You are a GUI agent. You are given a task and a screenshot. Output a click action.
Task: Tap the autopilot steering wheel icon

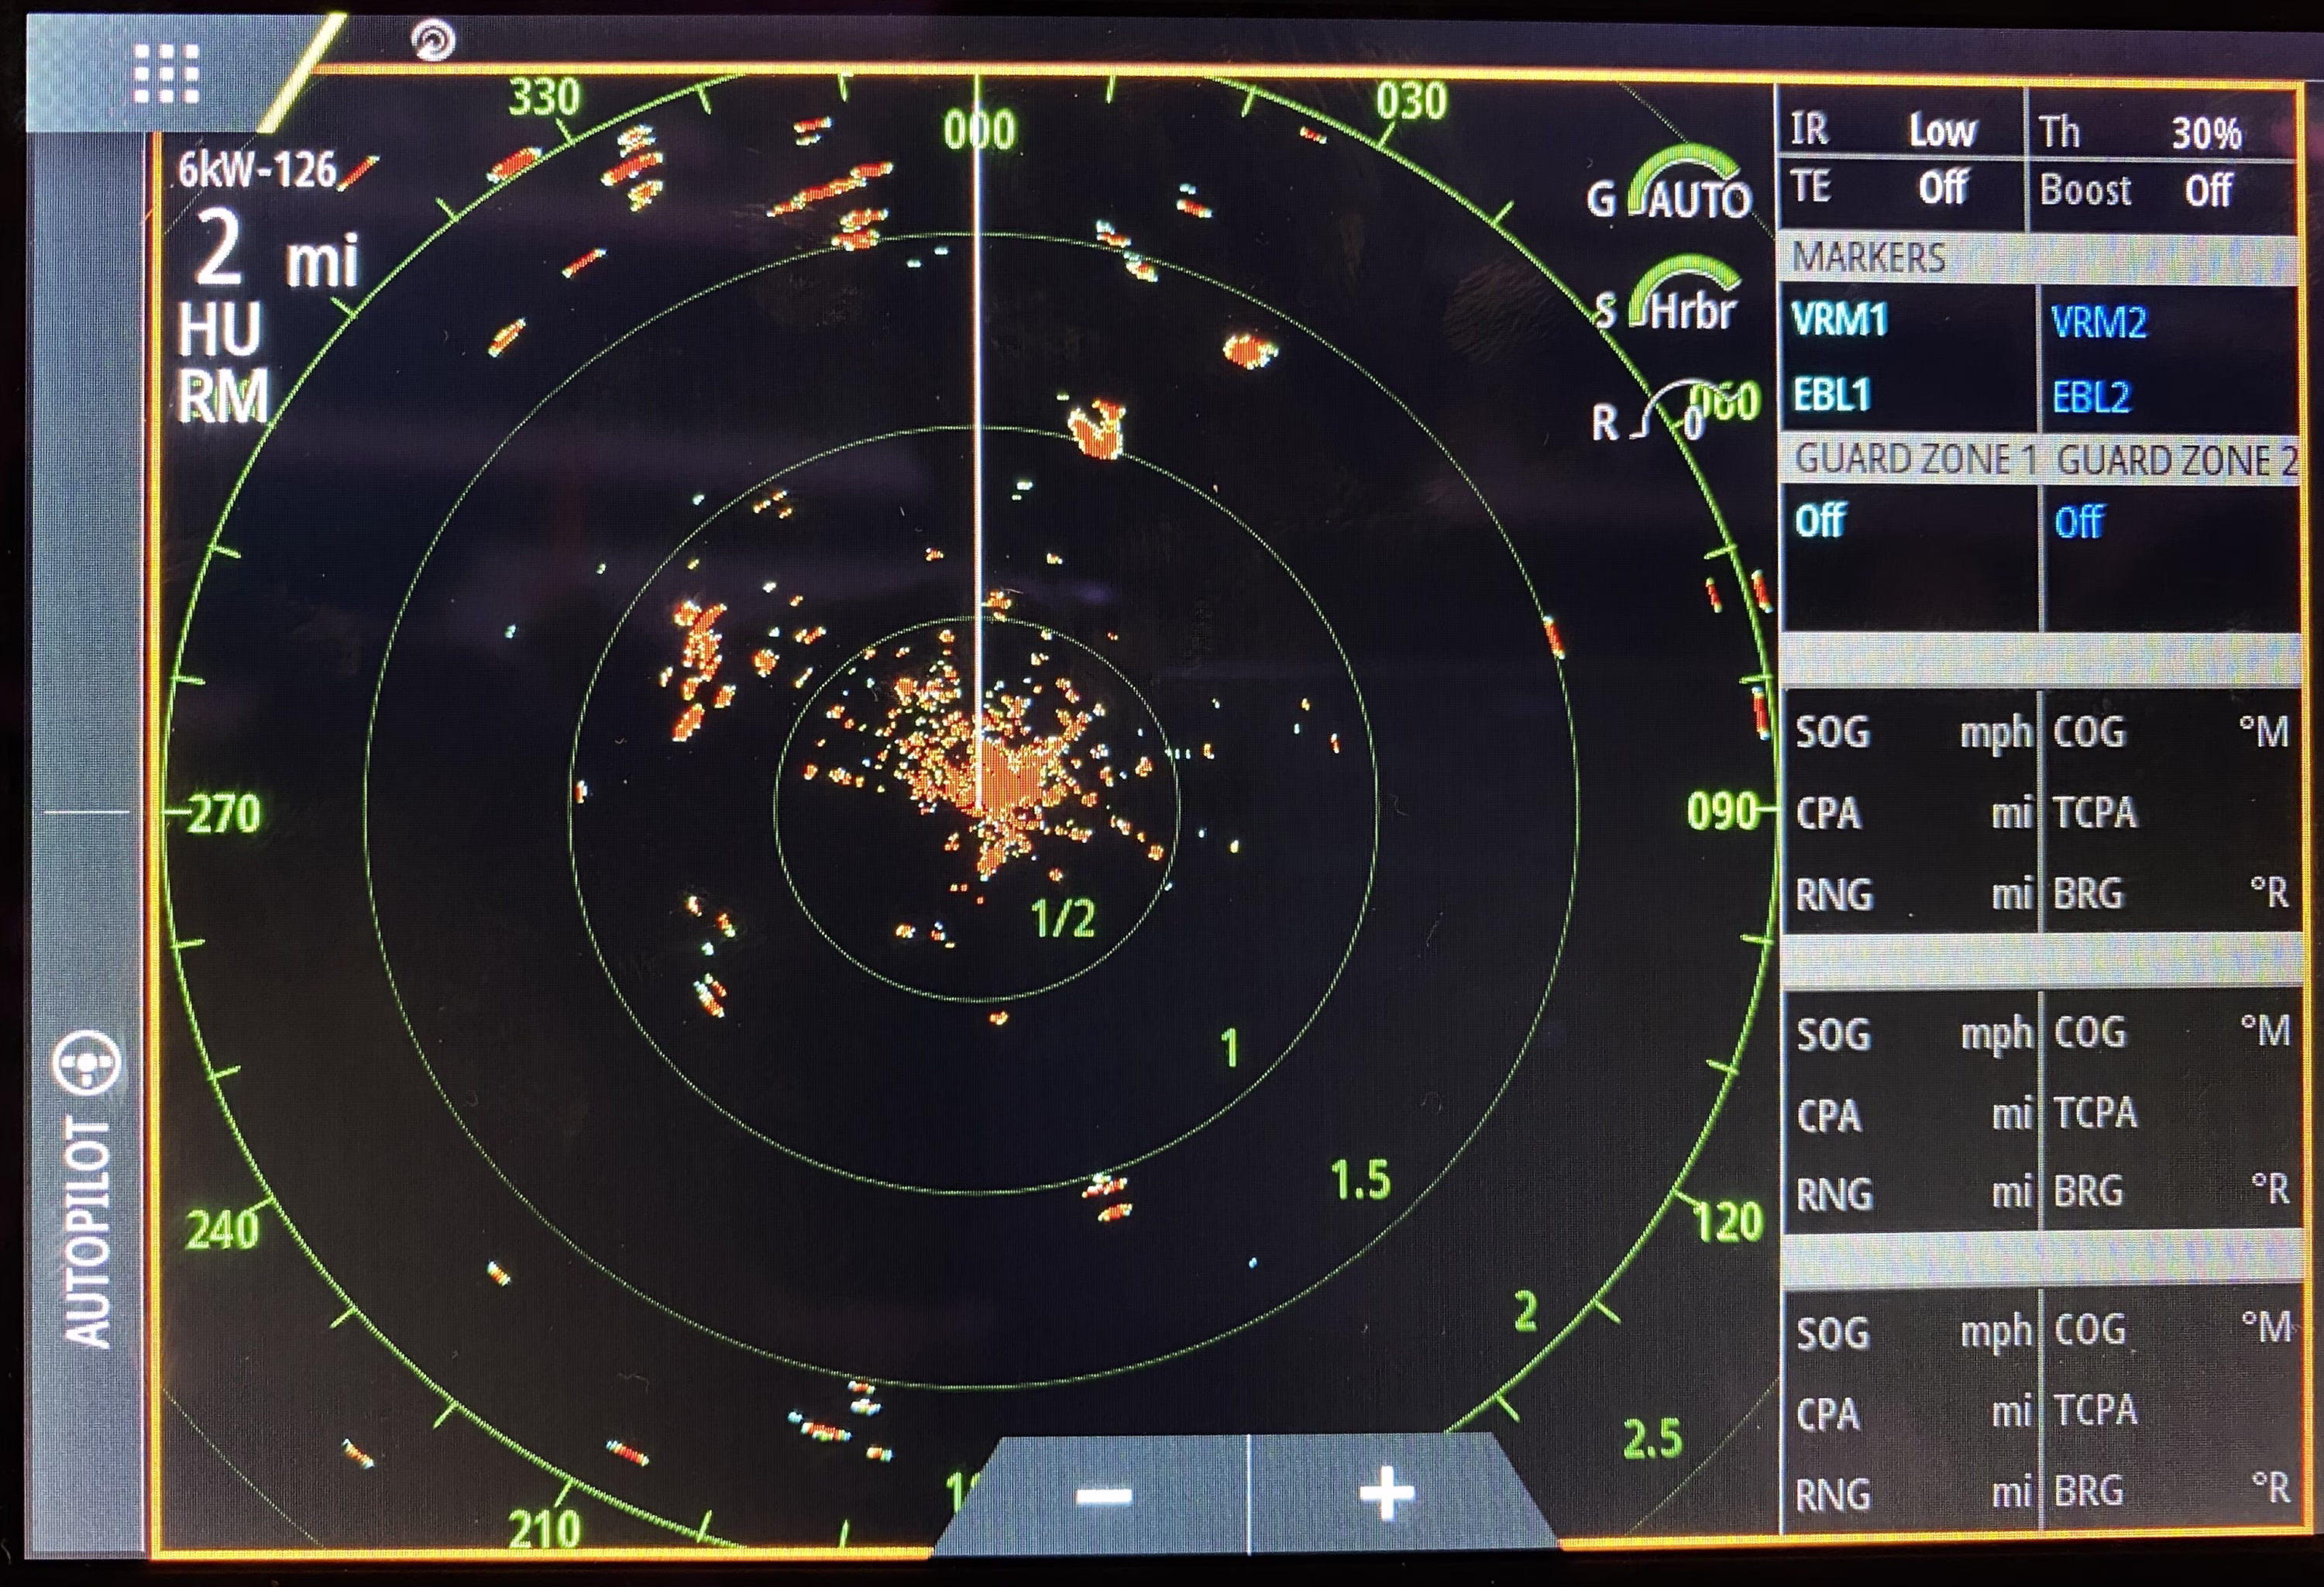87,1062
